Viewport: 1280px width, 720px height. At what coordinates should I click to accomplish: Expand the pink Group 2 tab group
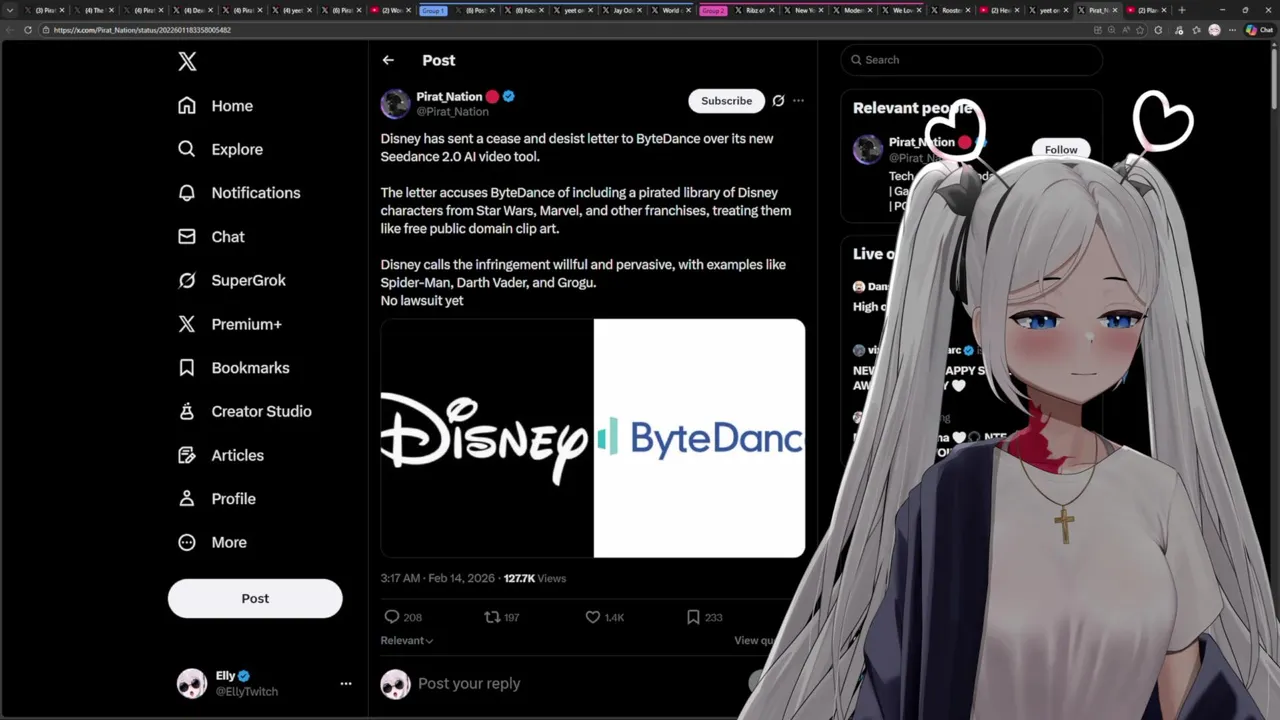pos(713,10)
